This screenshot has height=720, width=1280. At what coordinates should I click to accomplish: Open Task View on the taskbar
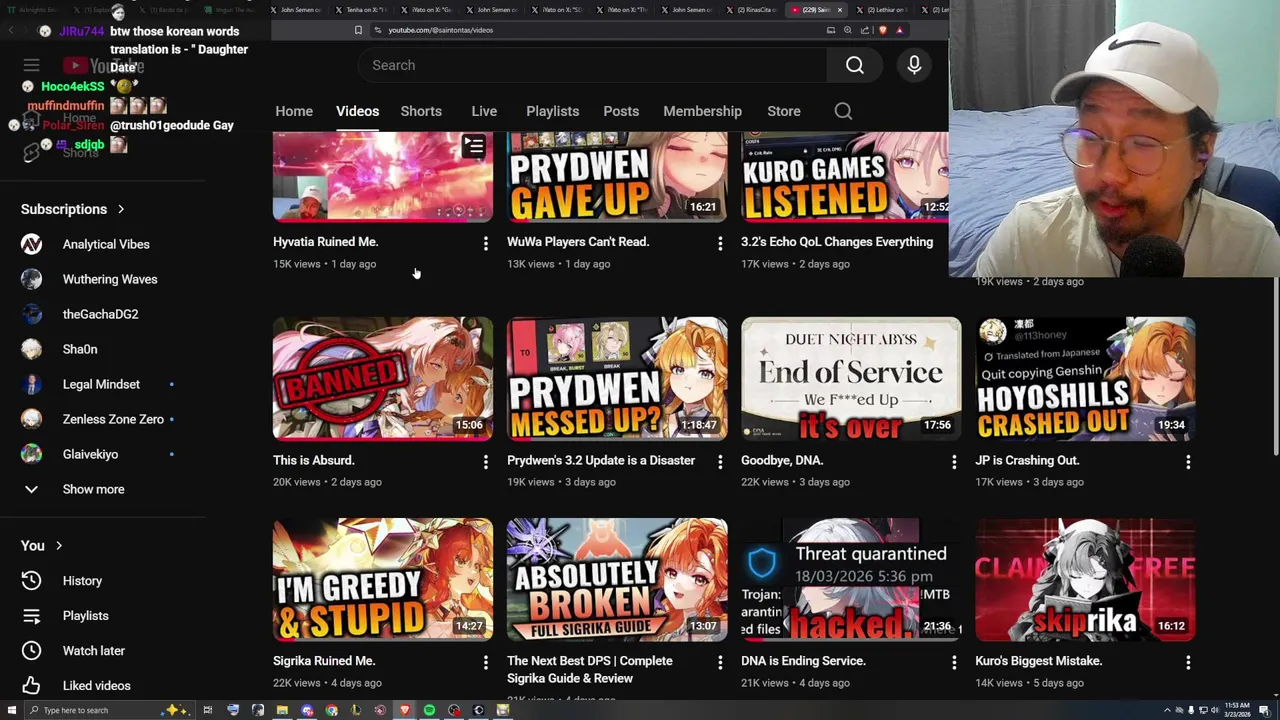point(208,710)
